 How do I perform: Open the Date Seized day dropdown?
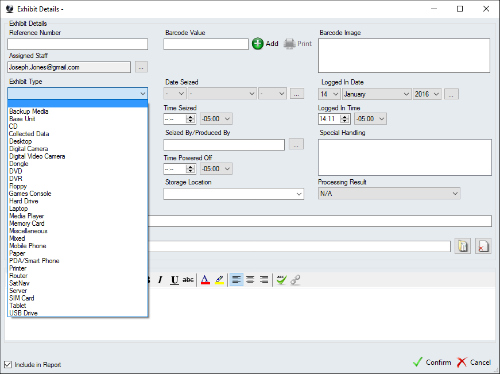point(175,94)
